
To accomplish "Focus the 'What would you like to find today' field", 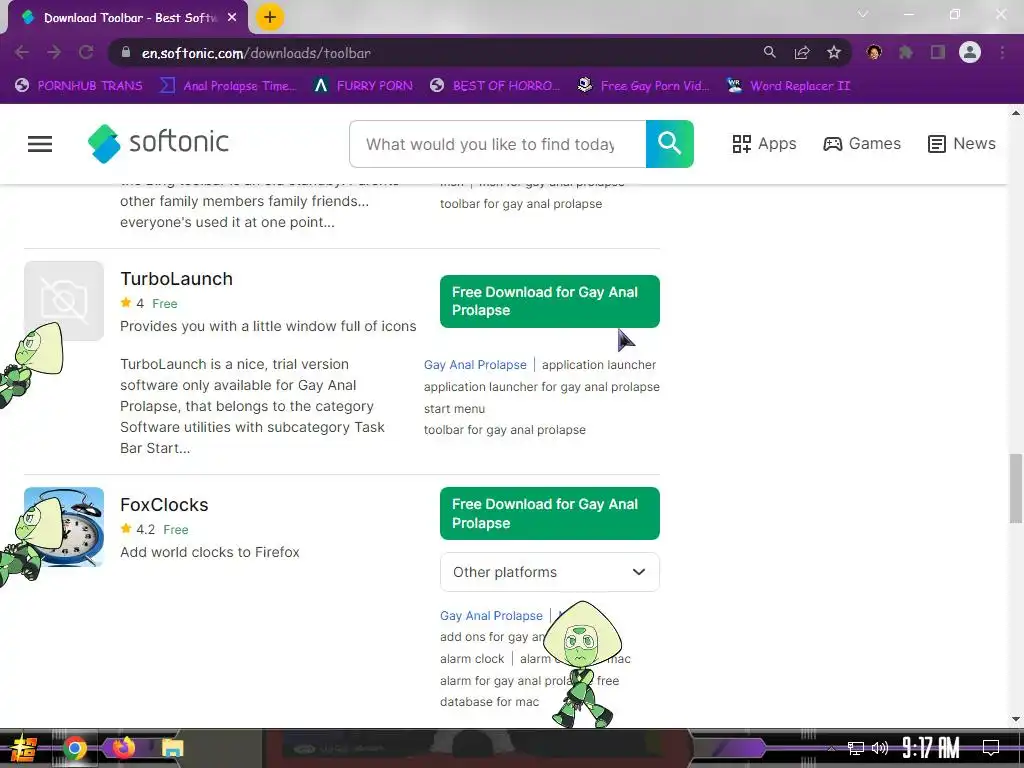I will [498, 144].
